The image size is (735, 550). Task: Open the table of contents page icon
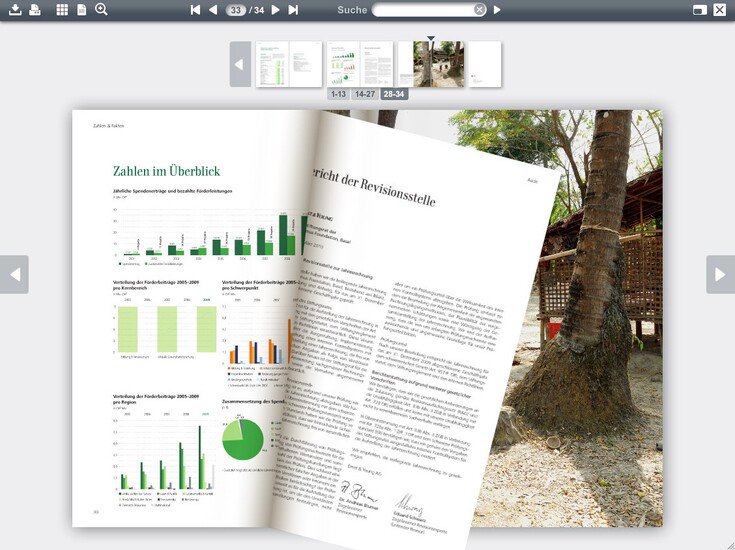(82, 10)
